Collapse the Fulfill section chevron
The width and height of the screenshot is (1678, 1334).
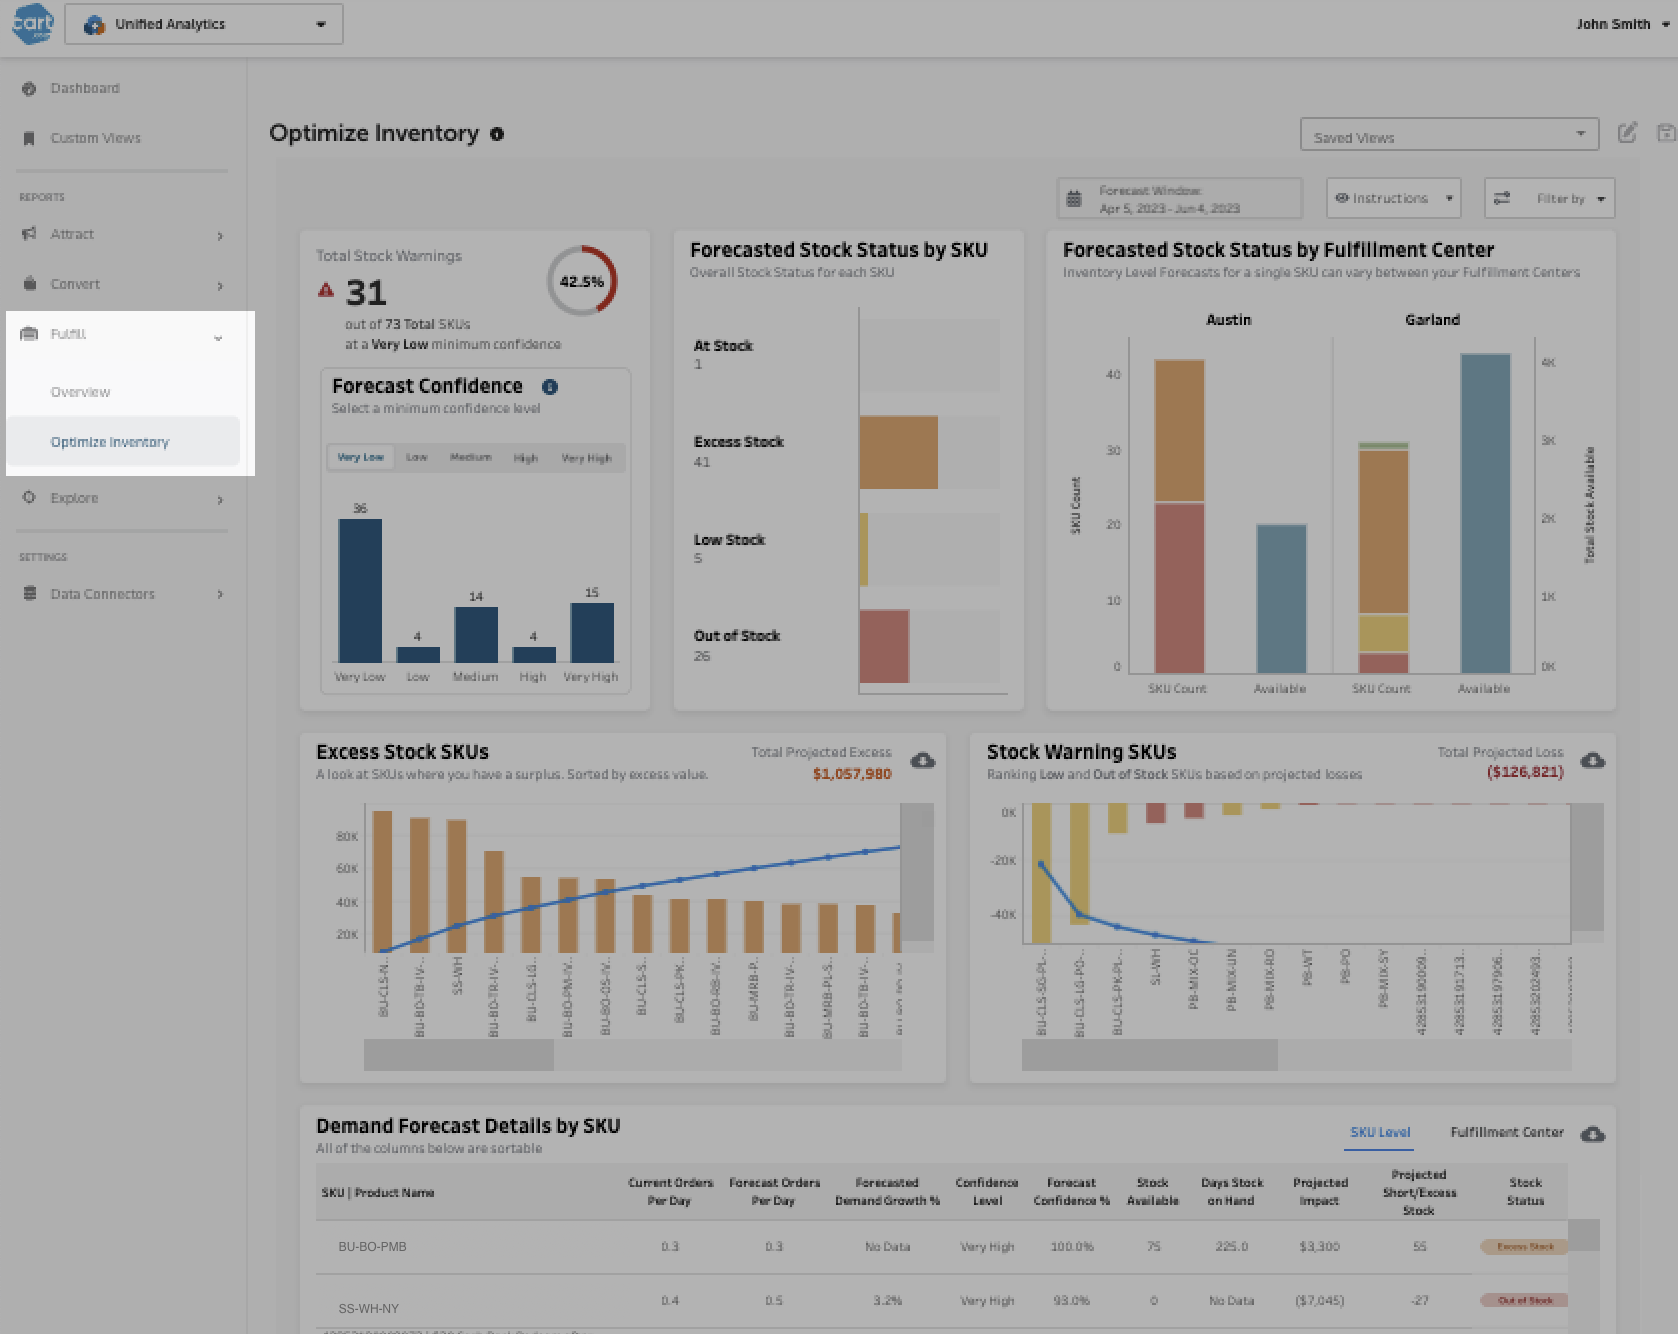pos(218,338)
